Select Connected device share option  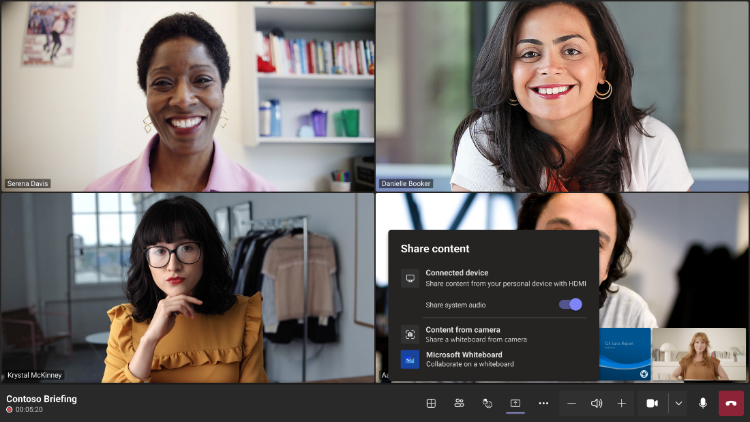click(x=494, y=278)
